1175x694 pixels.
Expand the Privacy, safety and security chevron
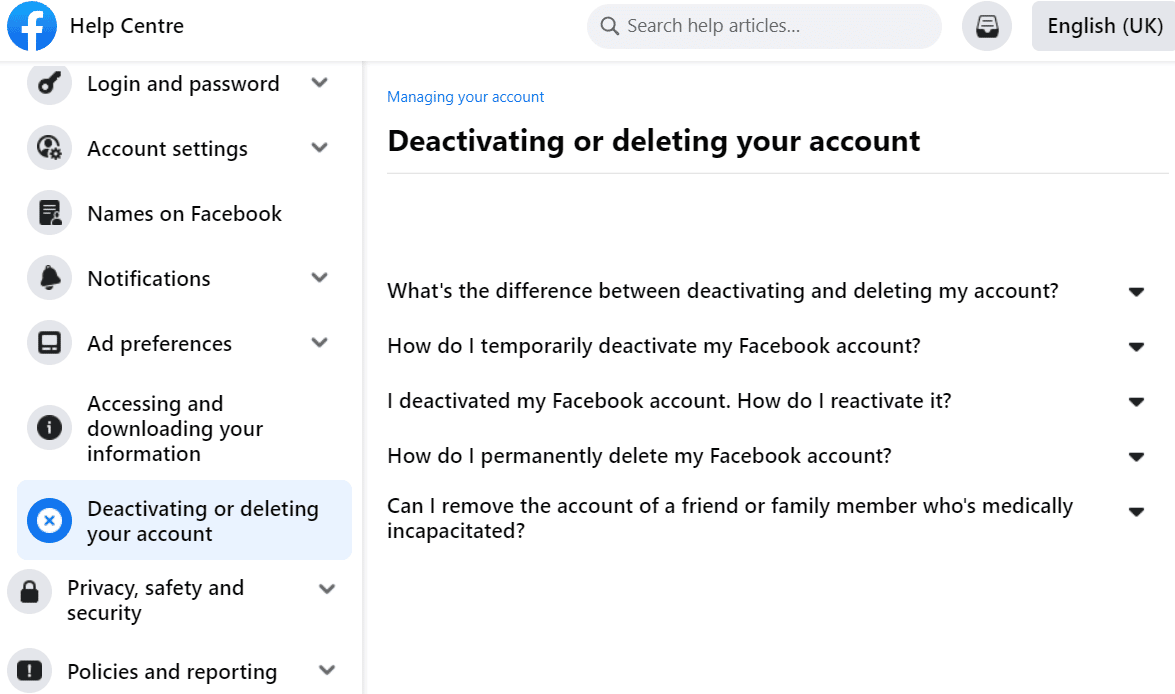[327, 589]
